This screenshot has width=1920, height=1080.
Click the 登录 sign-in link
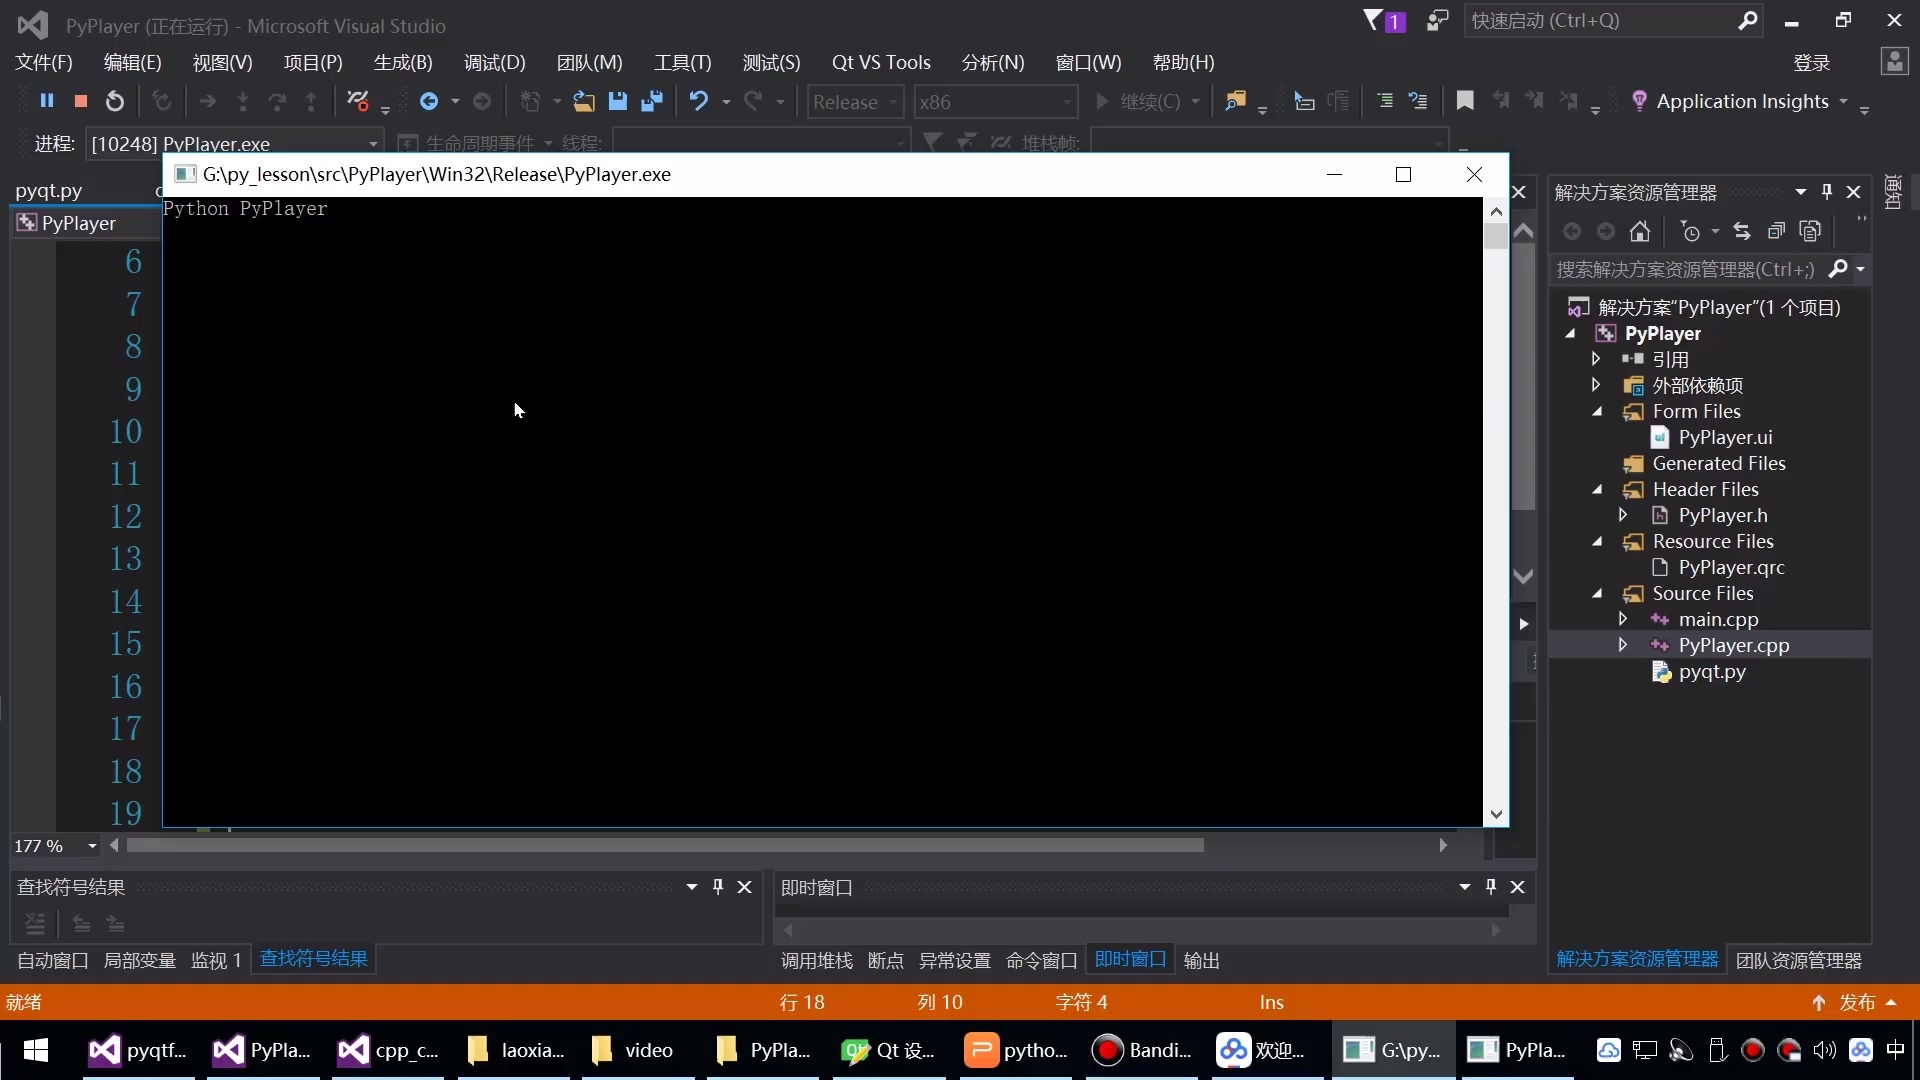click(1811, 63)
